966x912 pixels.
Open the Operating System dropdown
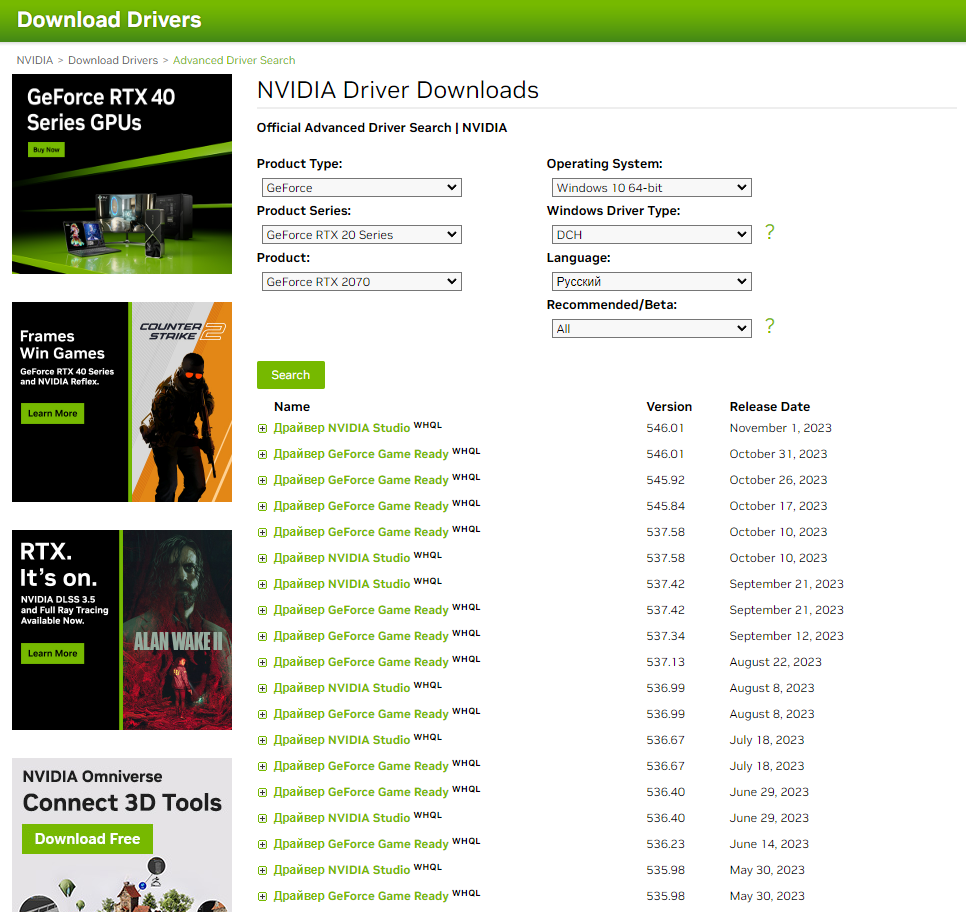click(650, 188)
